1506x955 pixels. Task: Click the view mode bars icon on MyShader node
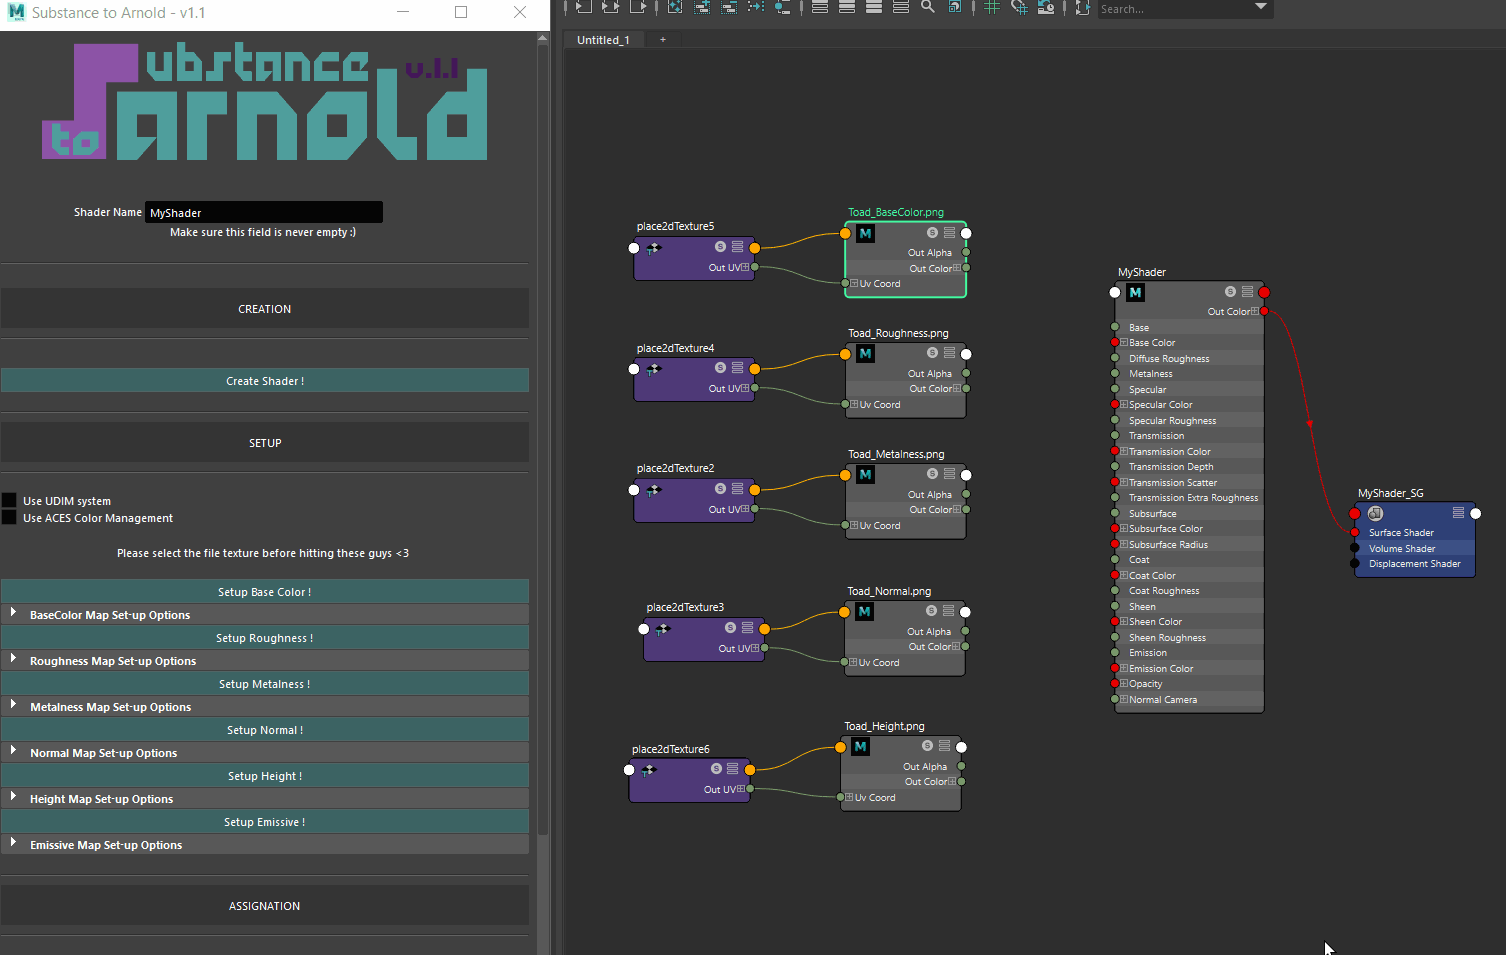[1247, 292]
